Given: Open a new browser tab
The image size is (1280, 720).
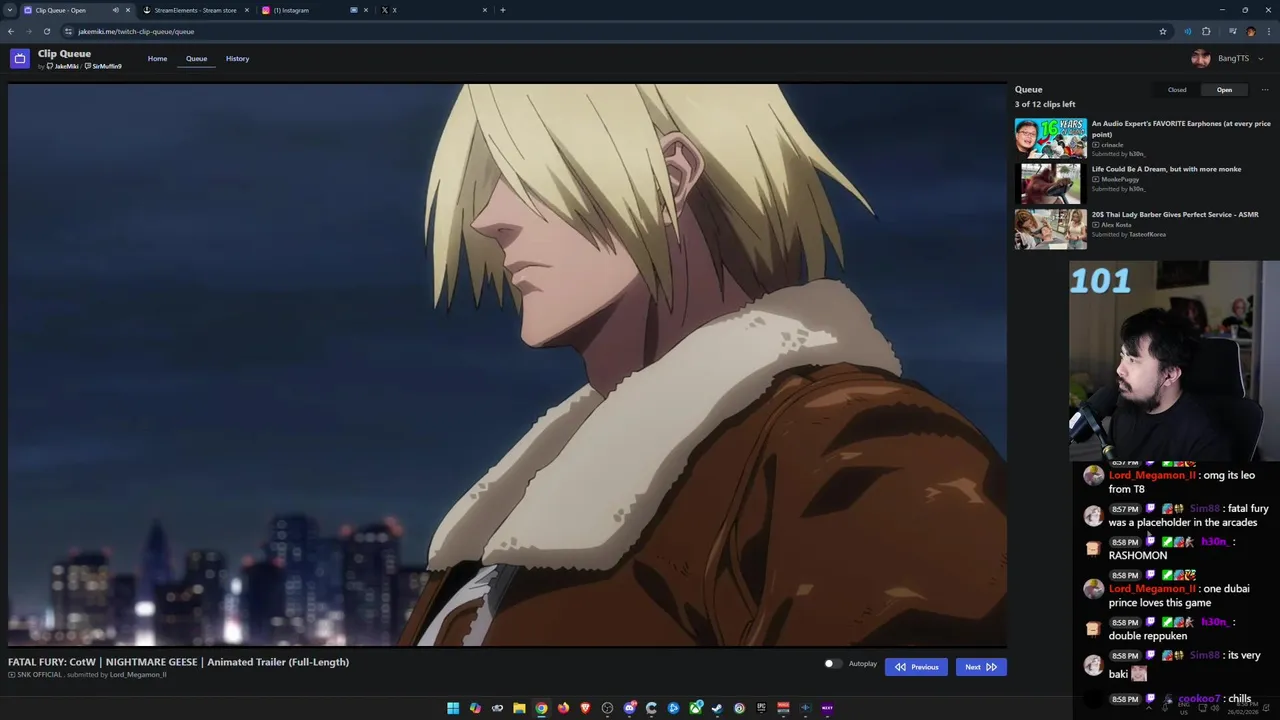Looking at the screenshot, I should click(502, 10).
